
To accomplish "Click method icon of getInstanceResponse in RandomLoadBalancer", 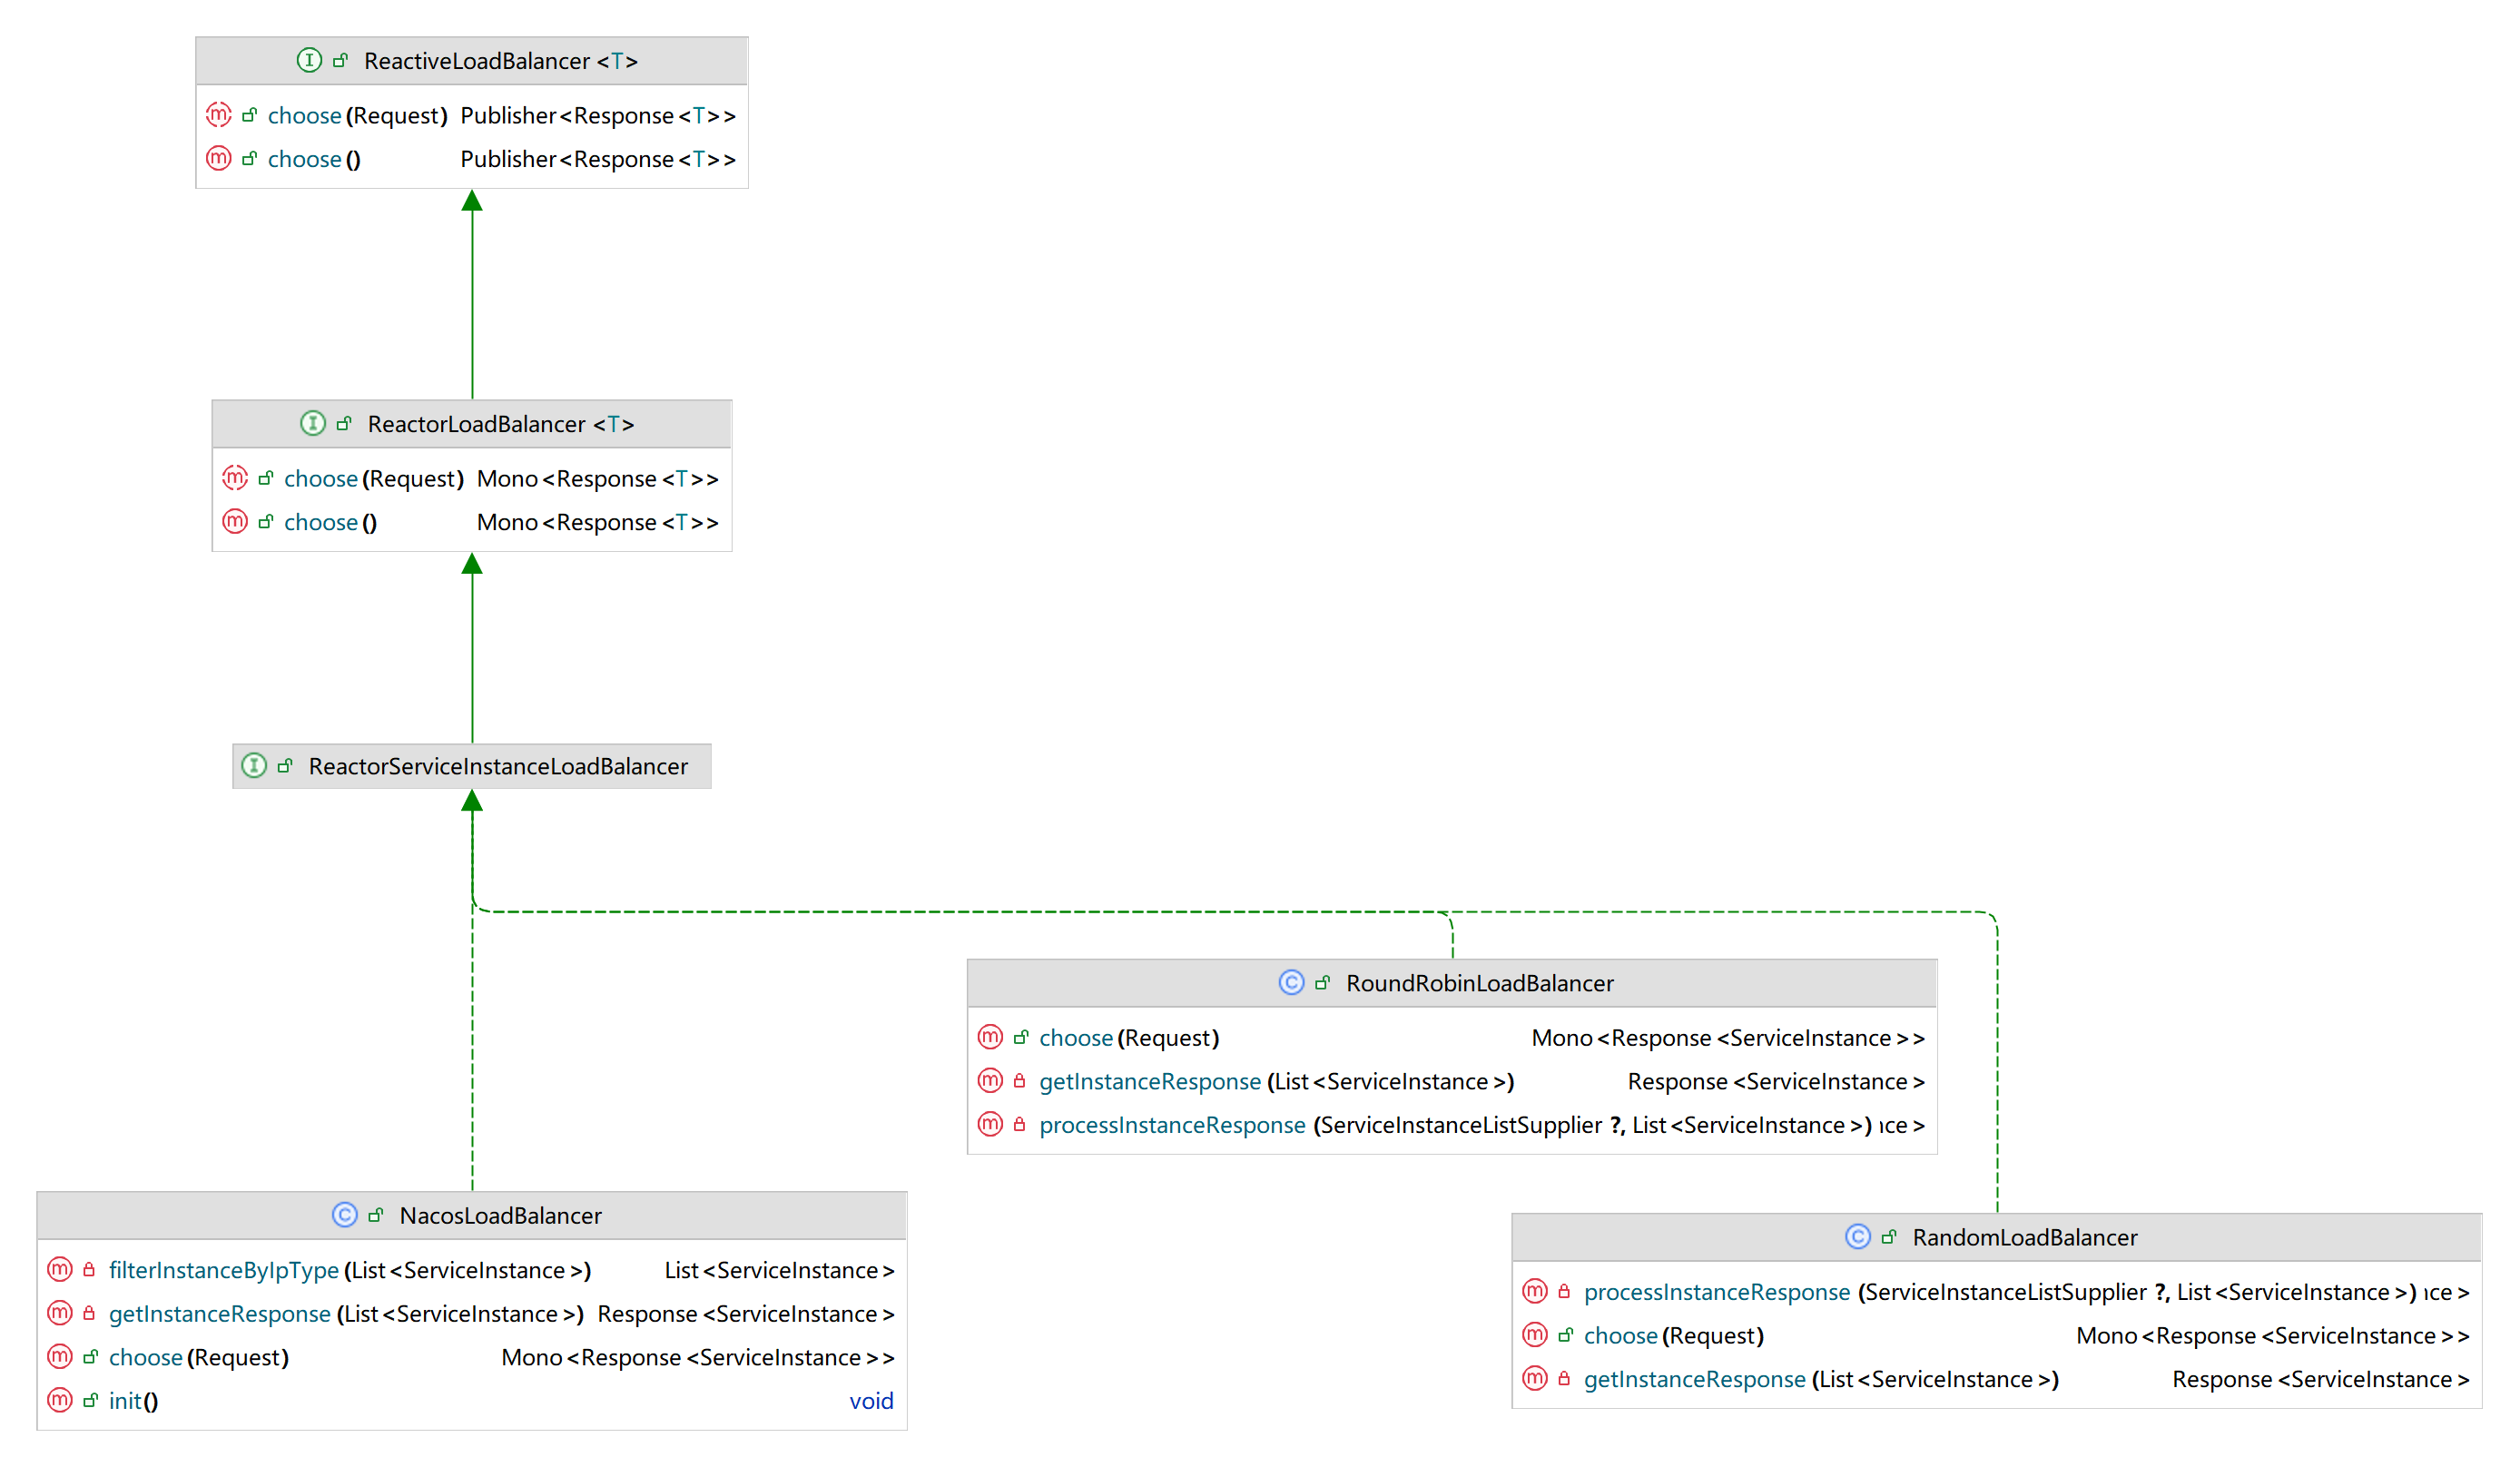I will 1534,1379.
